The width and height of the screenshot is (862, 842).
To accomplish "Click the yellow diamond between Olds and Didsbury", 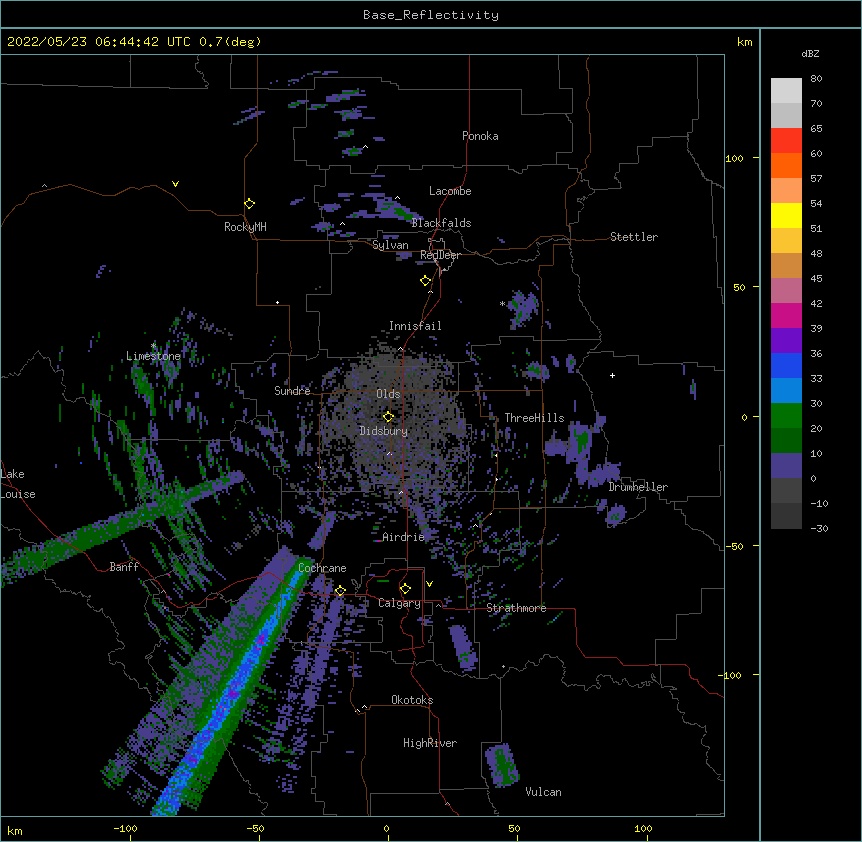I will 388,417.
